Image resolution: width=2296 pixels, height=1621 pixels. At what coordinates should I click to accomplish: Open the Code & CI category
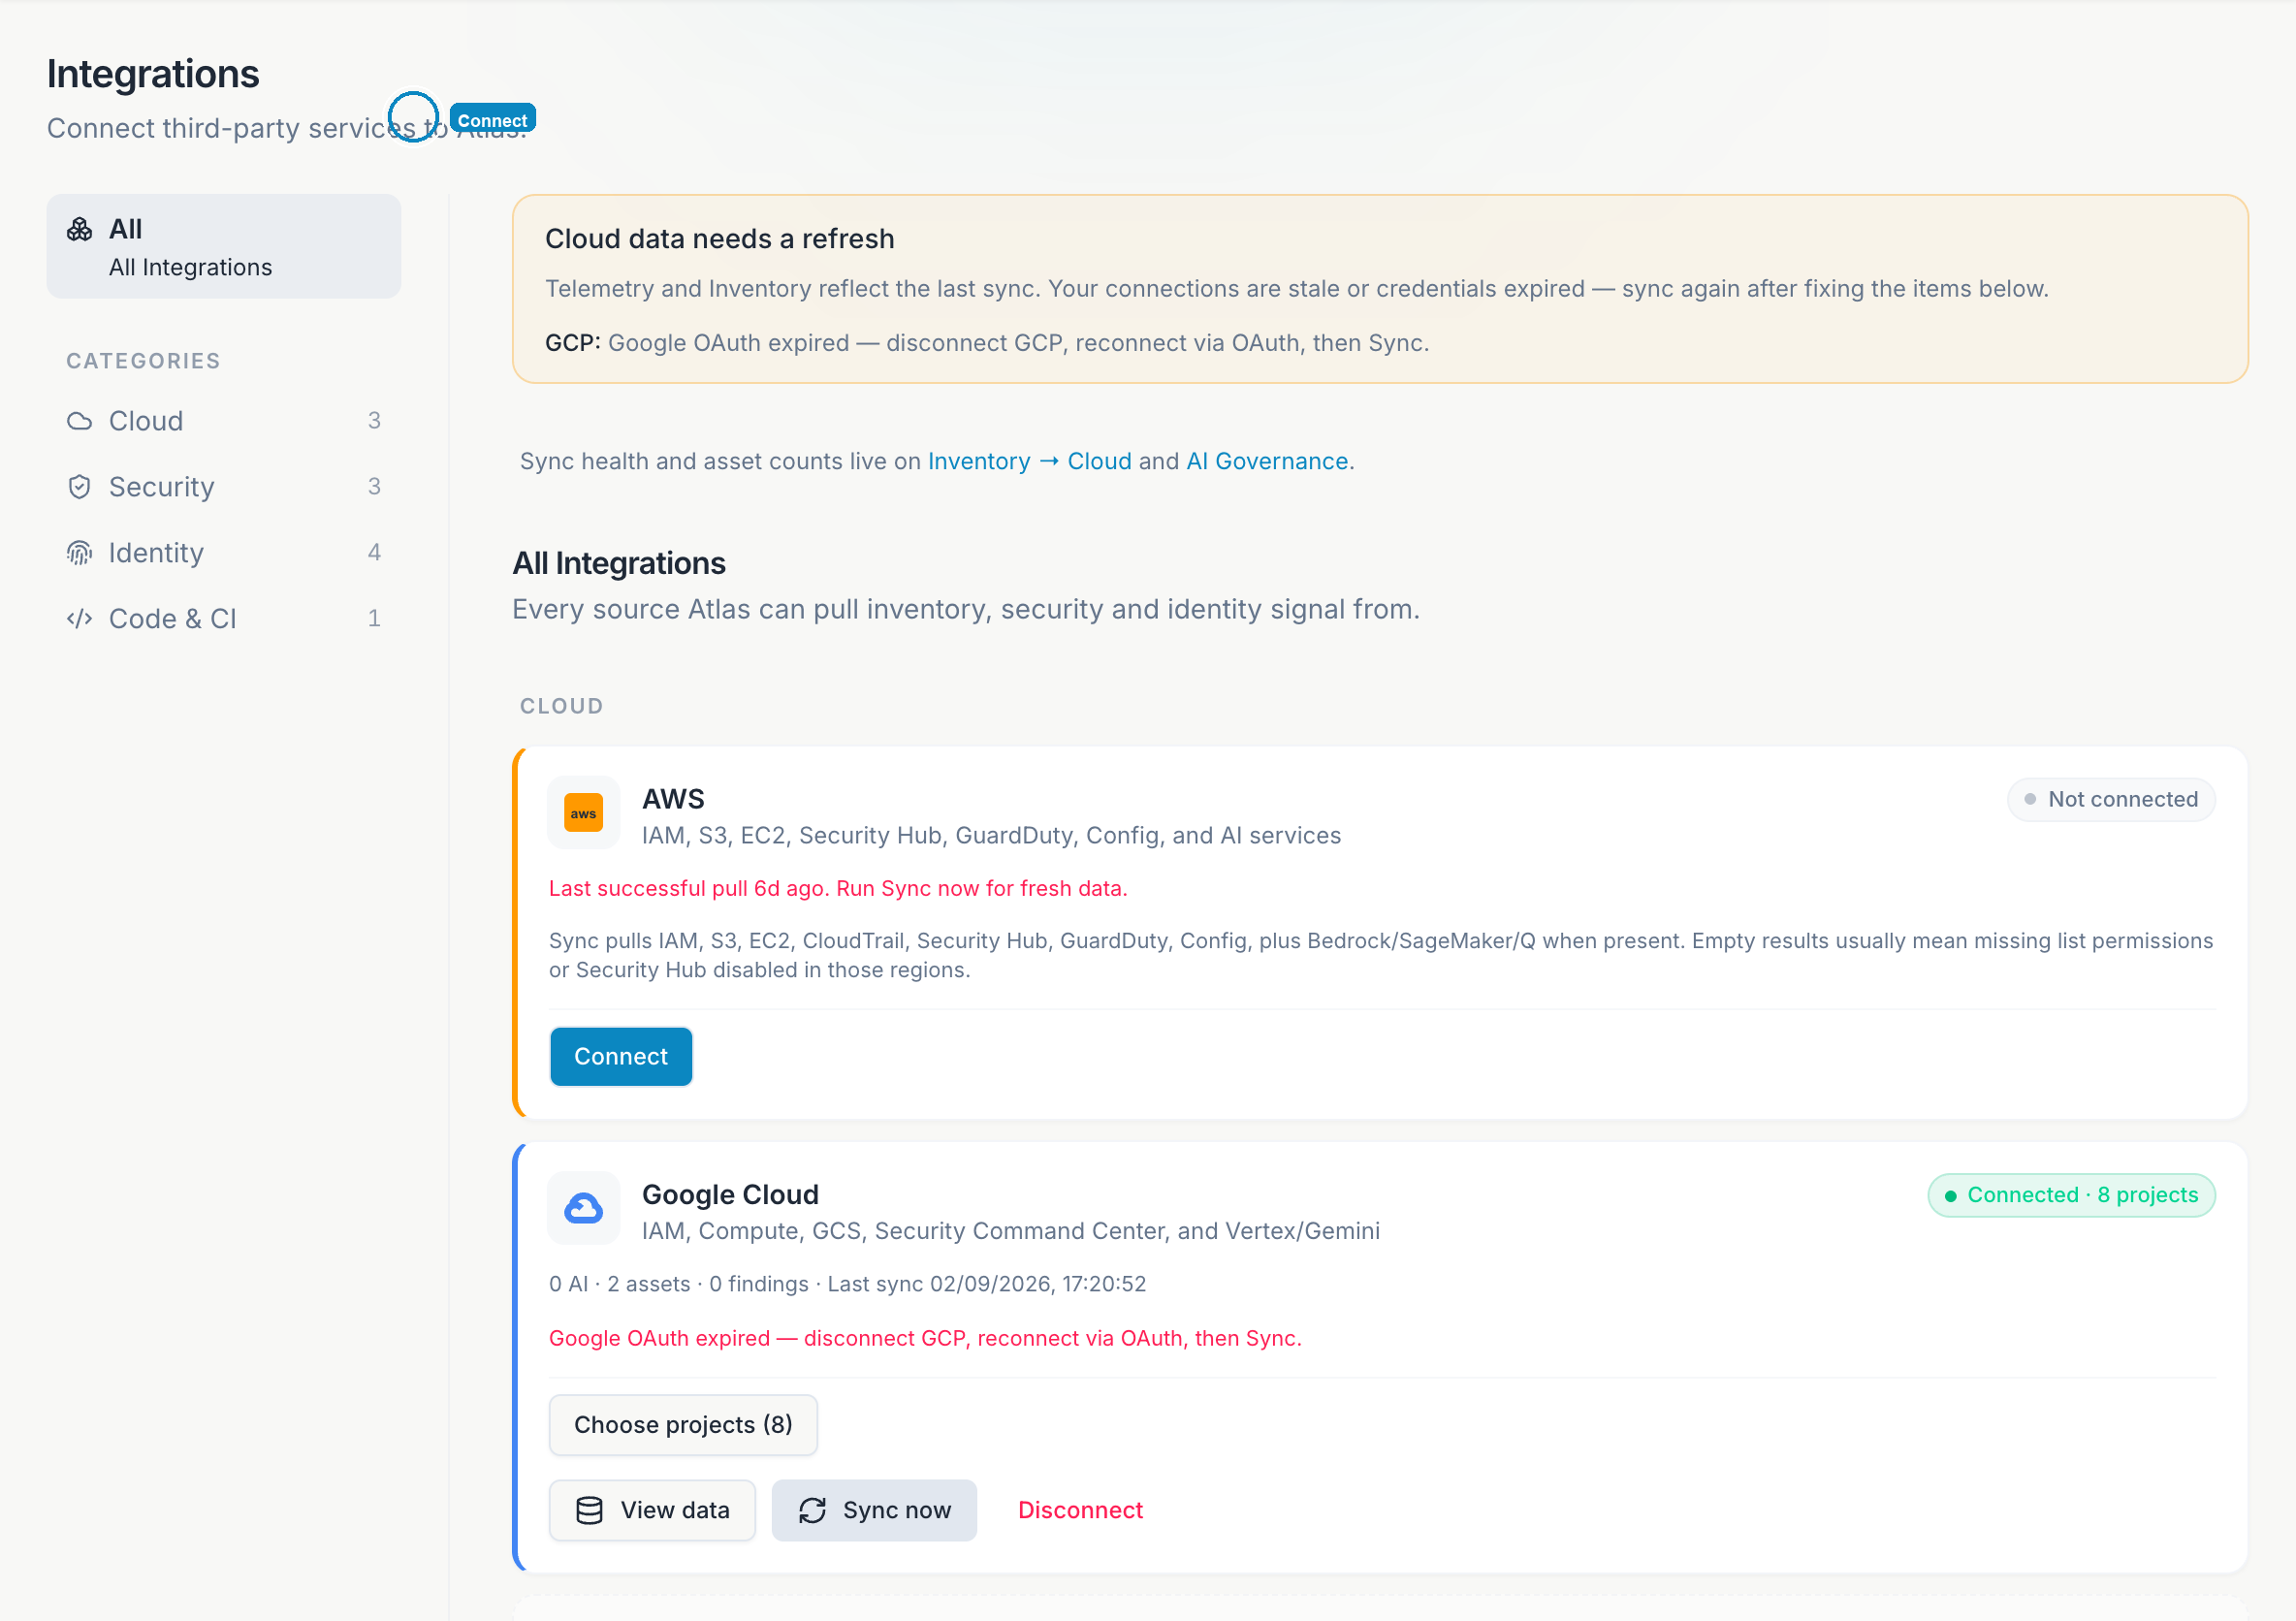tap(223, 619)
